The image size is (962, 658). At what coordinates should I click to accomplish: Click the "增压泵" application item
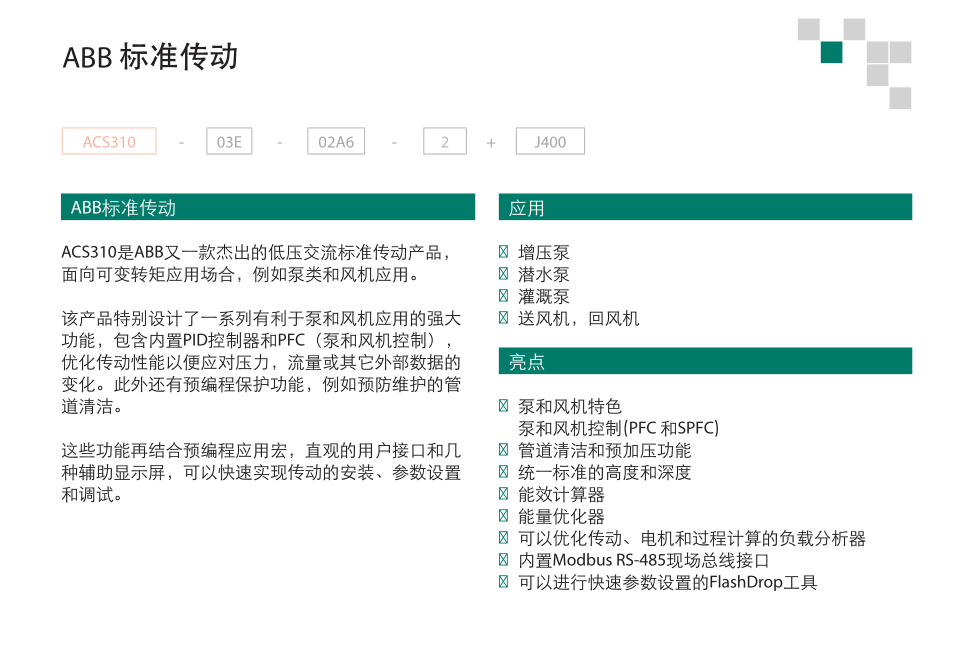point(544,252)
